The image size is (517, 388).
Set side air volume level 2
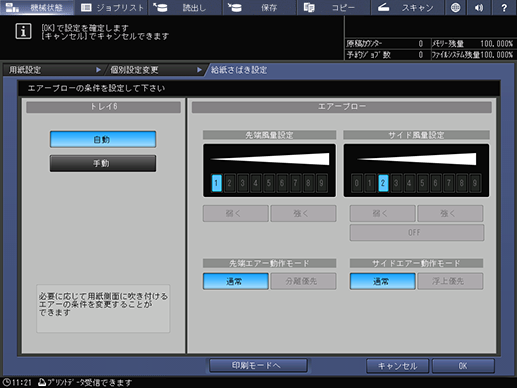[x=383, y=183]
